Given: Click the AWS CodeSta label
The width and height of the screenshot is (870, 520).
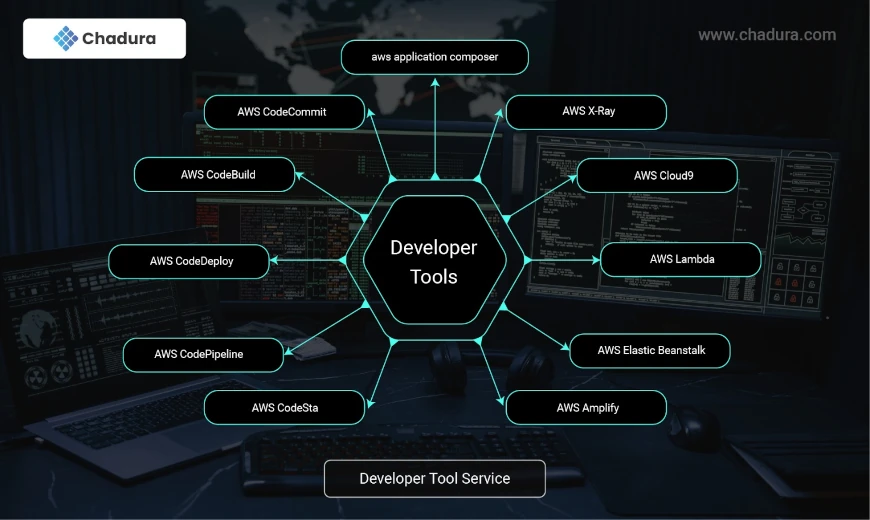Looking at the screenshot, I should (x=285, y=408).
